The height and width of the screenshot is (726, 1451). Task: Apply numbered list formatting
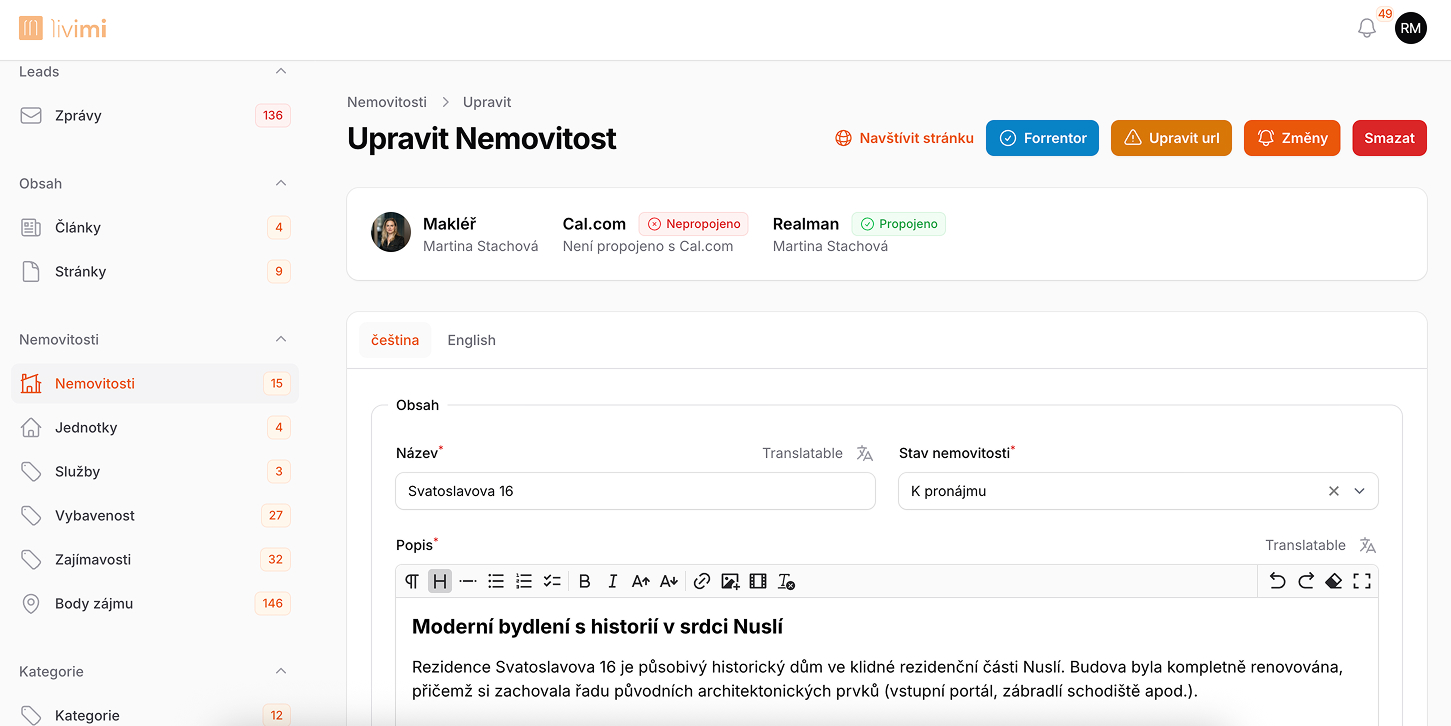(x=523, y=581)
